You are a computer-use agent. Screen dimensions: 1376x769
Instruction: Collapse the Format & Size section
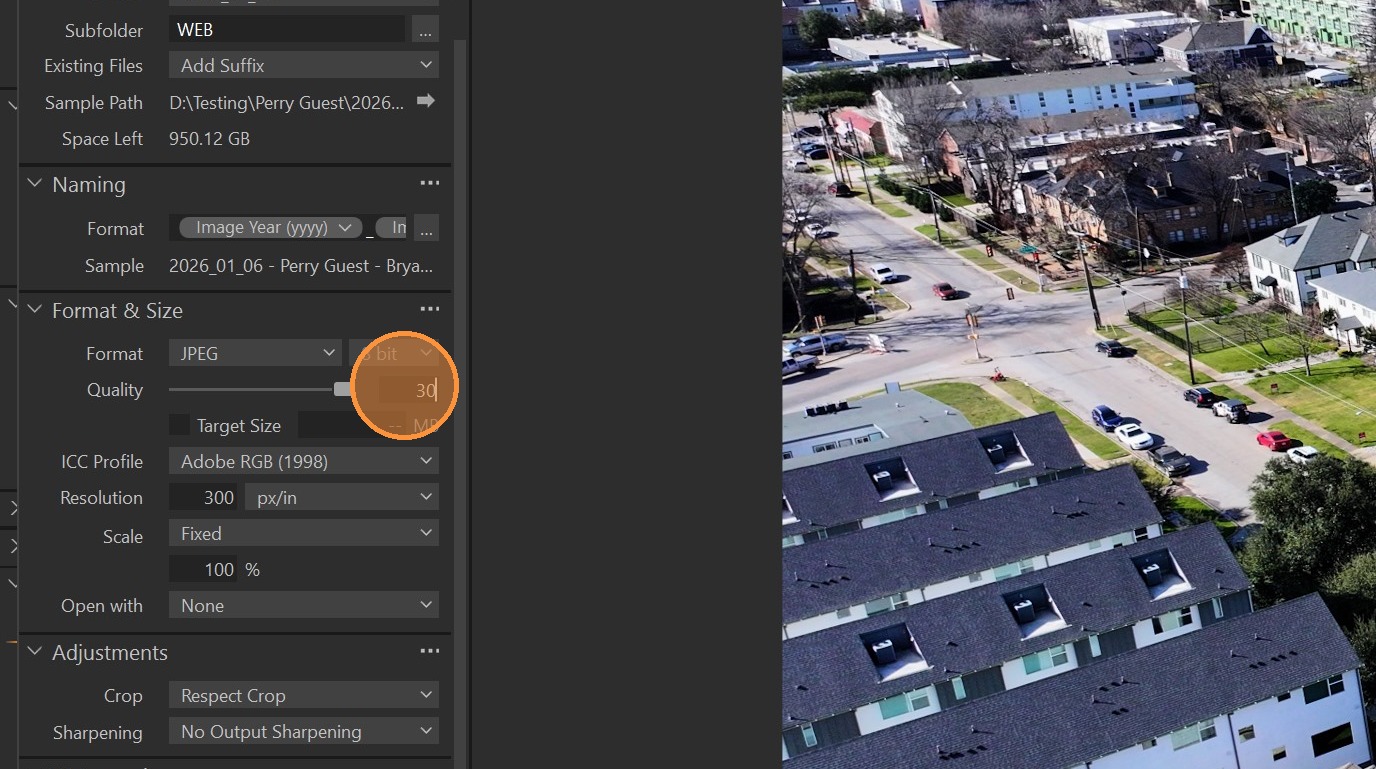click(35, 310)
